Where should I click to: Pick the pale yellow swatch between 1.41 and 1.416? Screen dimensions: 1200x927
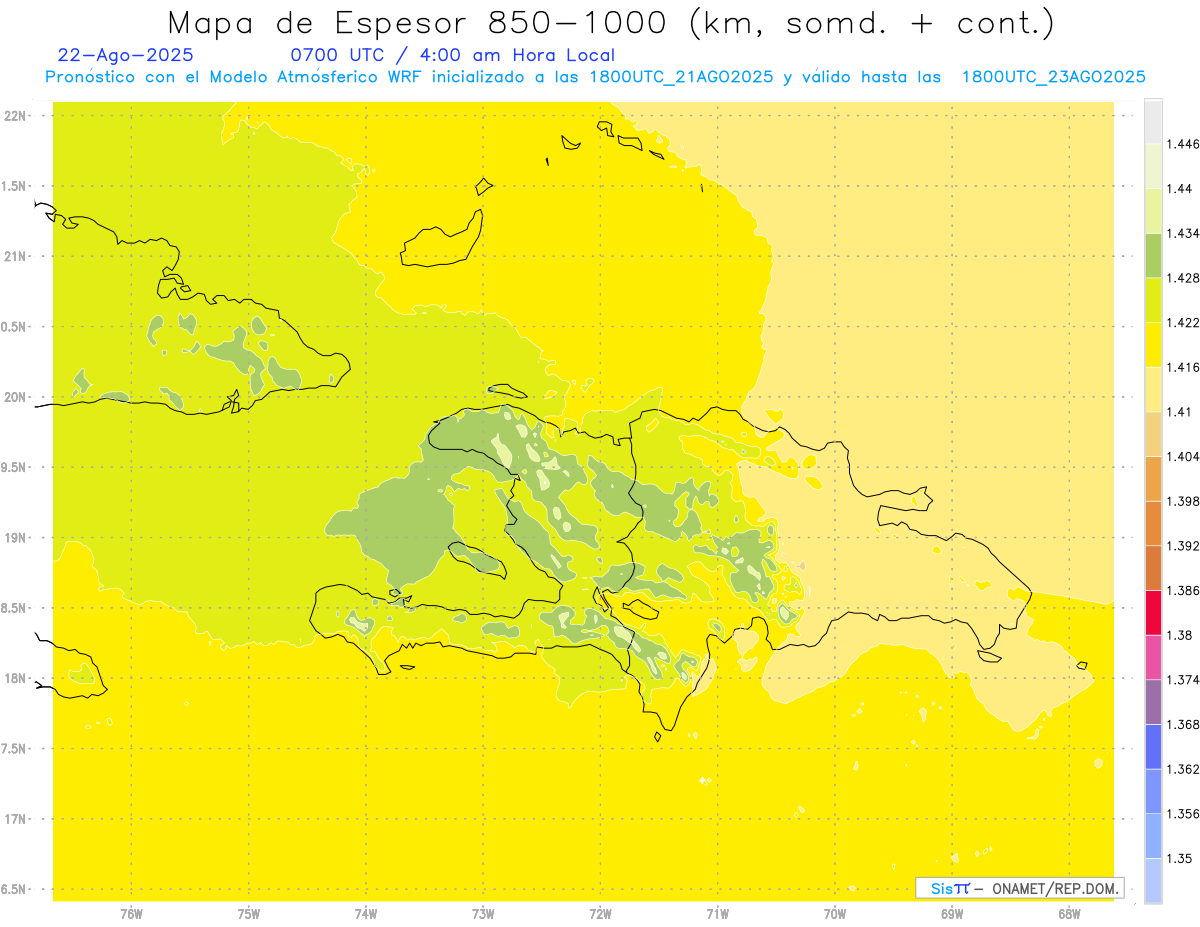[1153, 389]
